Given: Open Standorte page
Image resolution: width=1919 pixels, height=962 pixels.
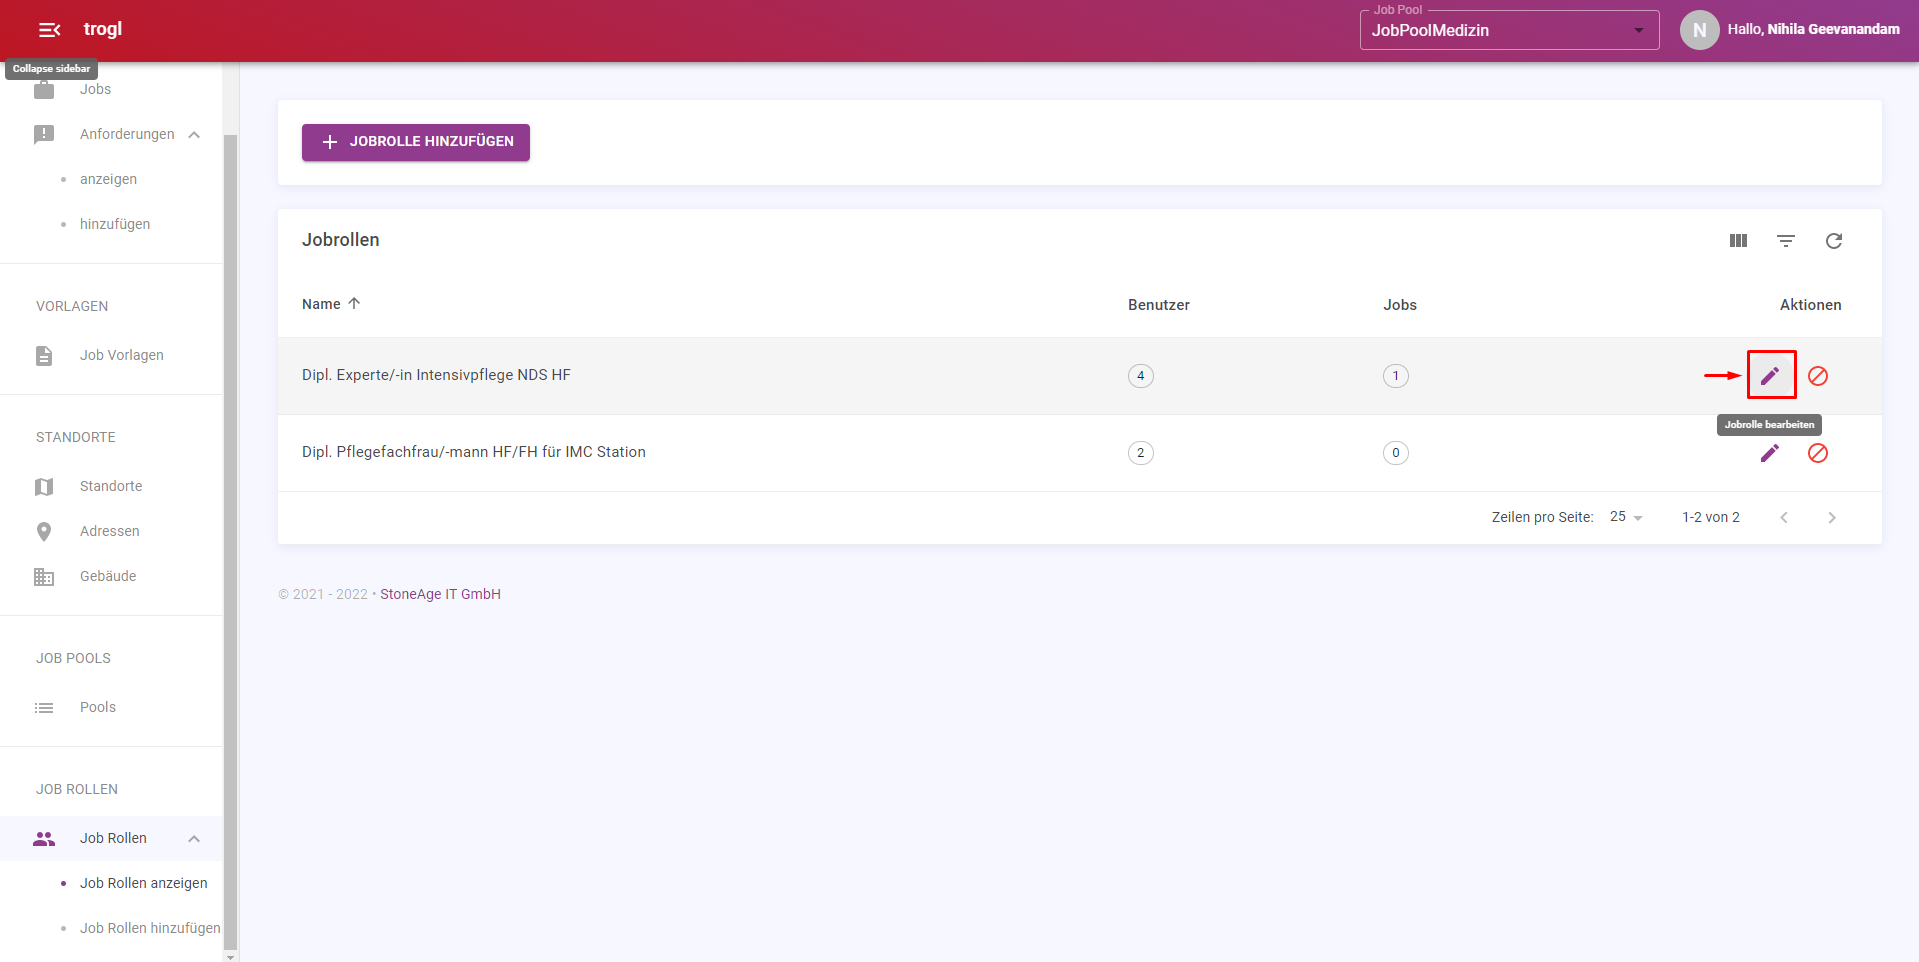Looking at the screenshot, I should coord(111,486).
